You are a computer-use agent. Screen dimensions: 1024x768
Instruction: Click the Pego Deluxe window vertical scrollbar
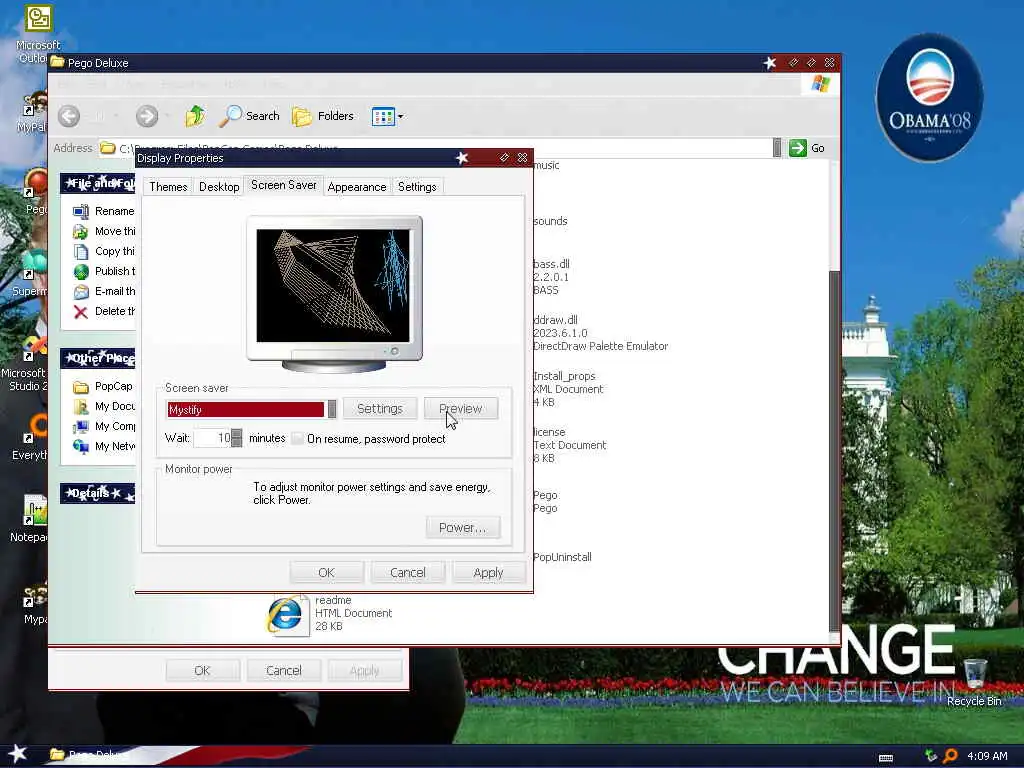[x=834, y=451]
